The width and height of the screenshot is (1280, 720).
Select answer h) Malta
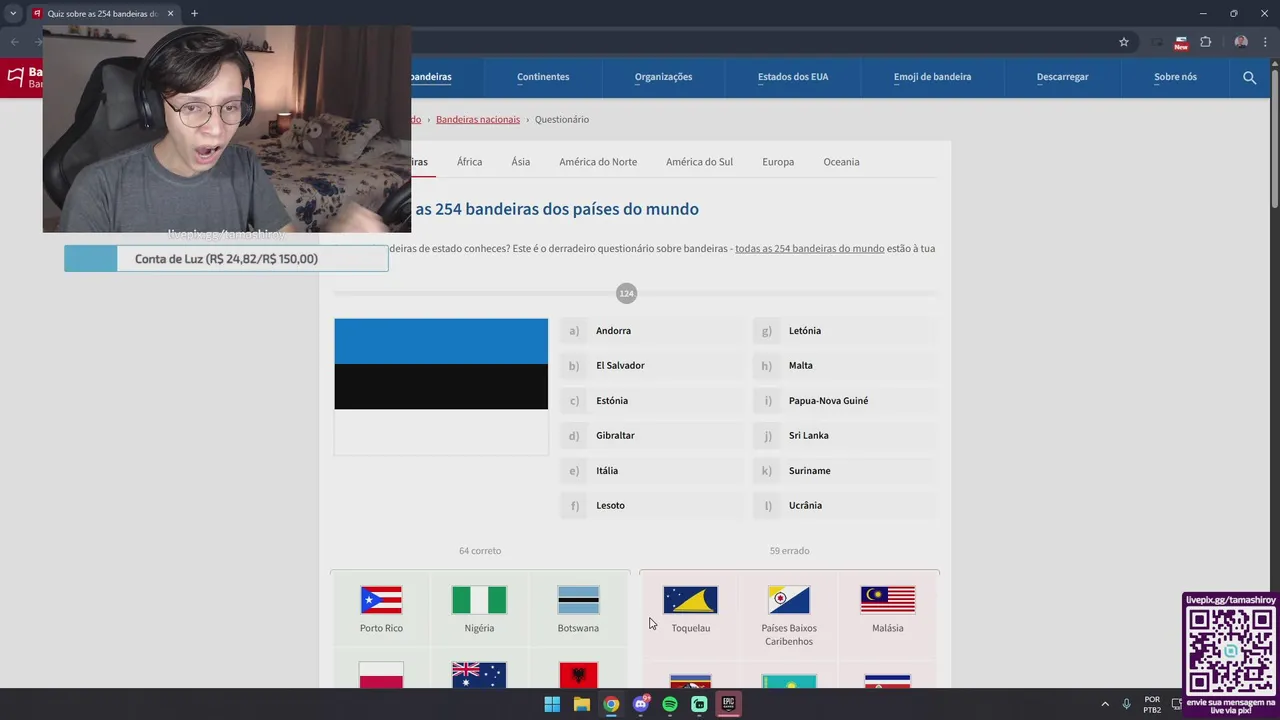845,366
